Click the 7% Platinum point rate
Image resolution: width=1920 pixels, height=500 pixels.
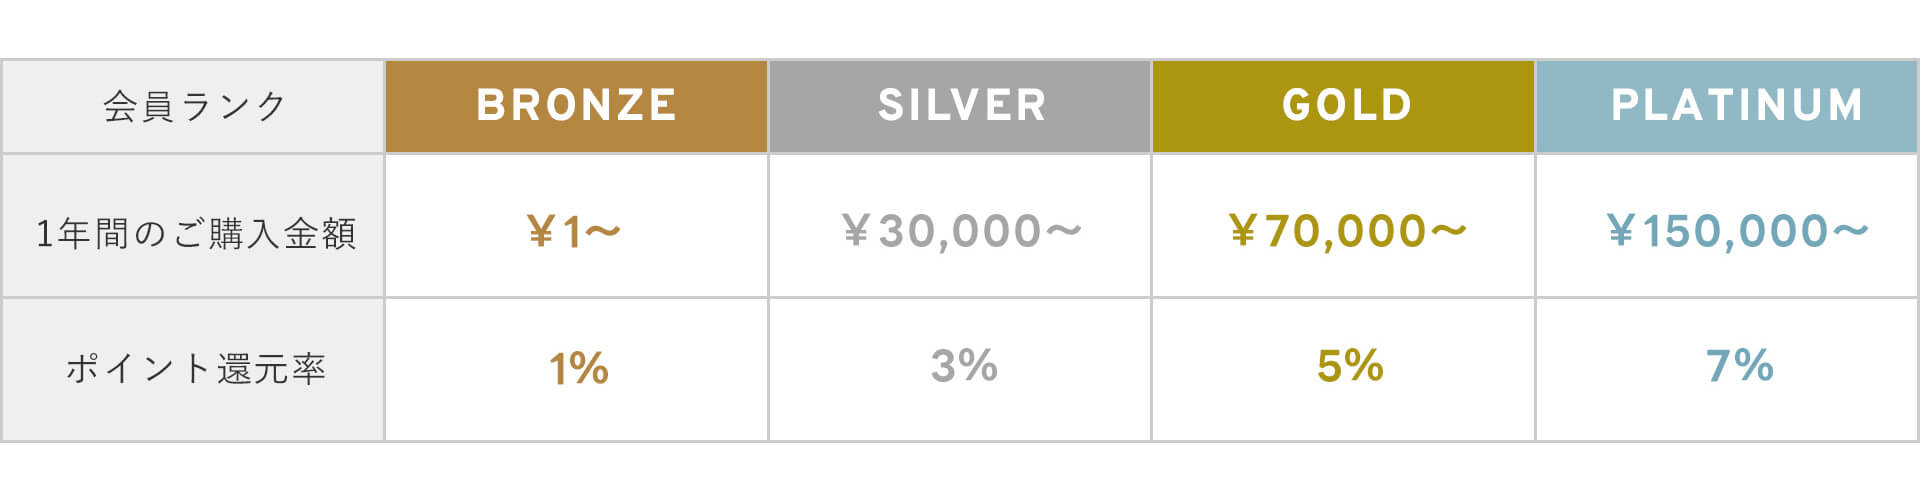point(1739,366)
